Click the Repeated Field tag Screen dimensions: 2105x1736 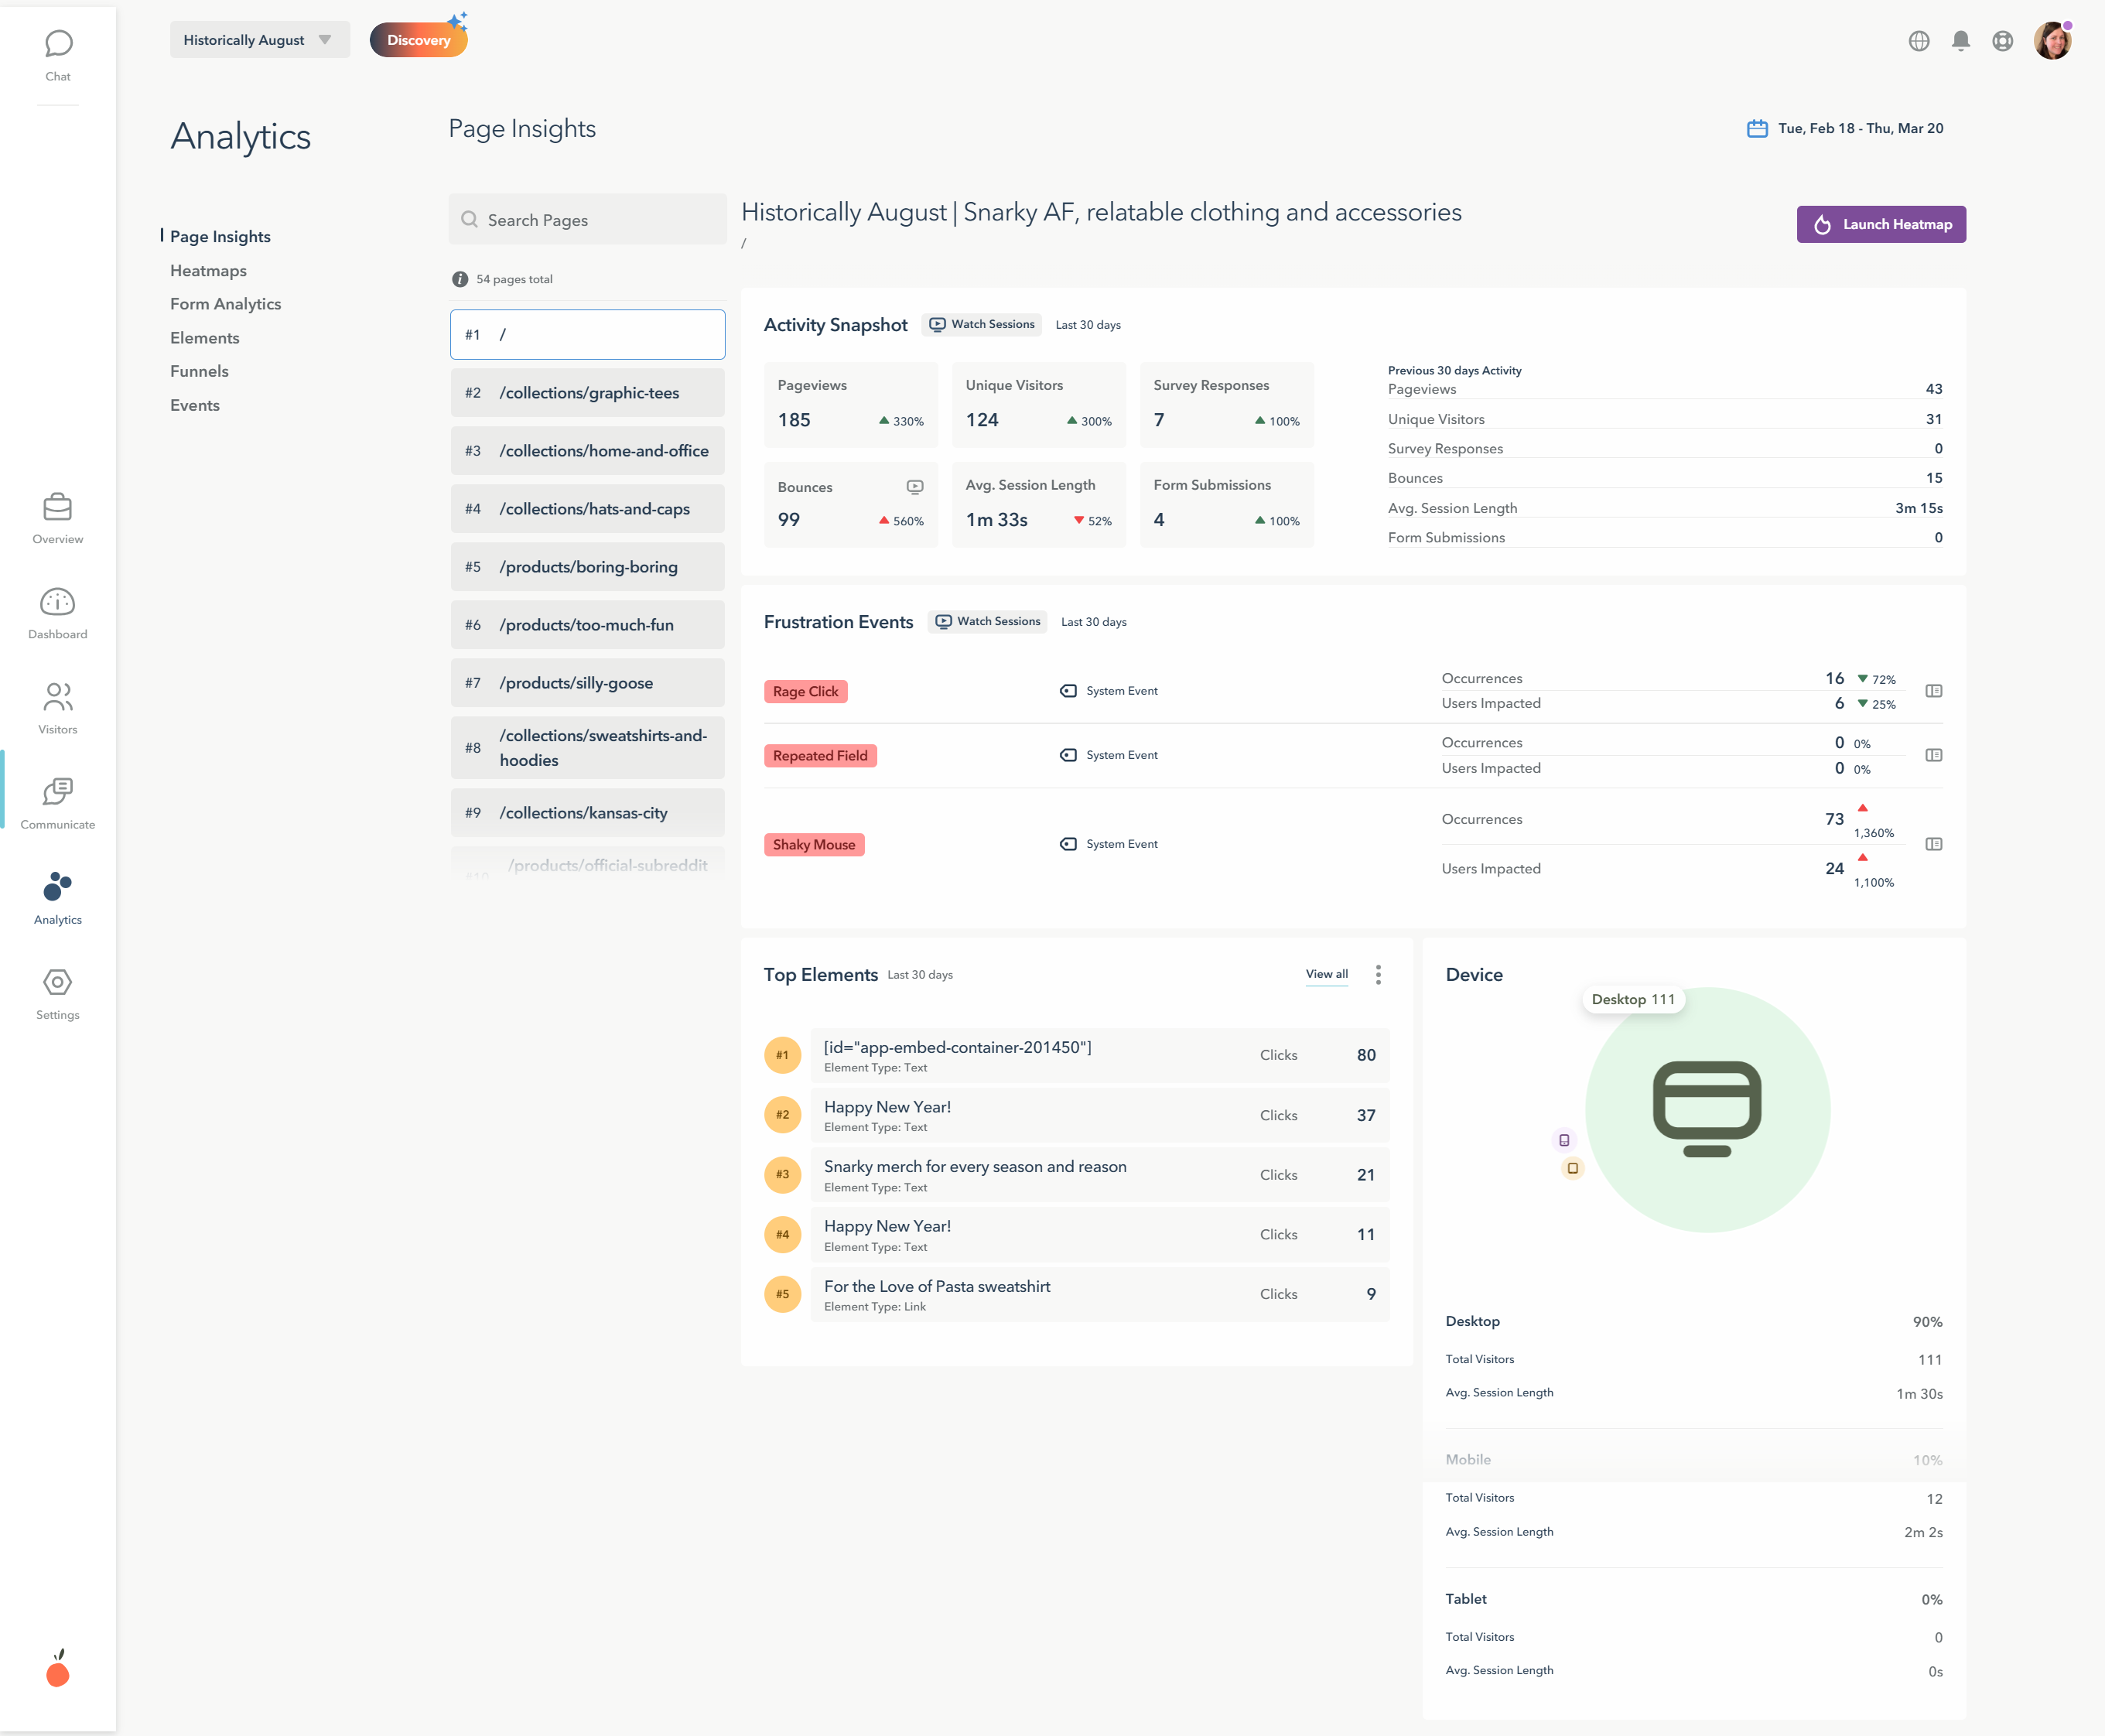click(820, 755)
